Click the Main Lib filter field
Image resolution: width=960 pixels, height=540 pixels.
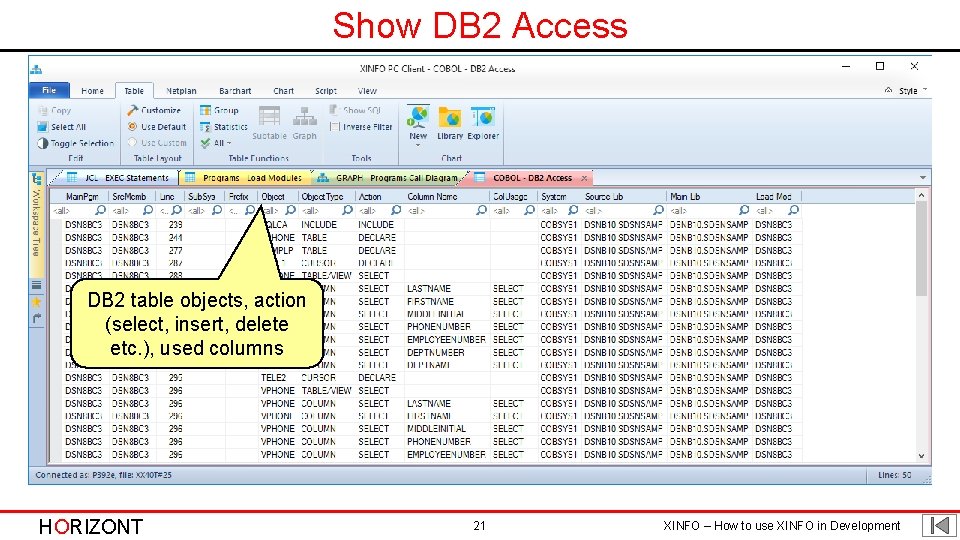coord(708,210)
